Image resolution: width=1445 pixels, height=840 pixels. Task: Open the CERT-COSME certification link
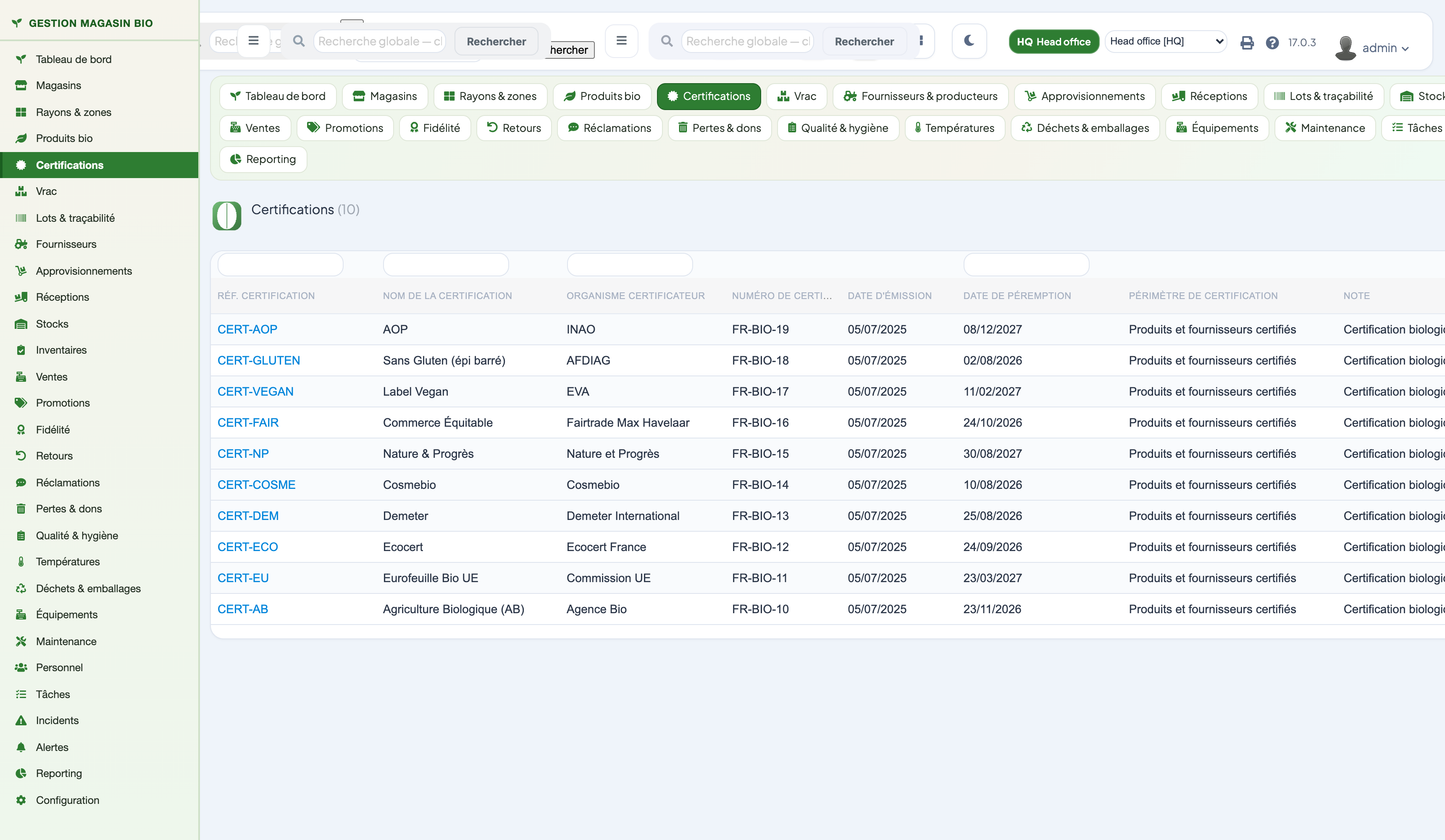click(x=257, y=485)
